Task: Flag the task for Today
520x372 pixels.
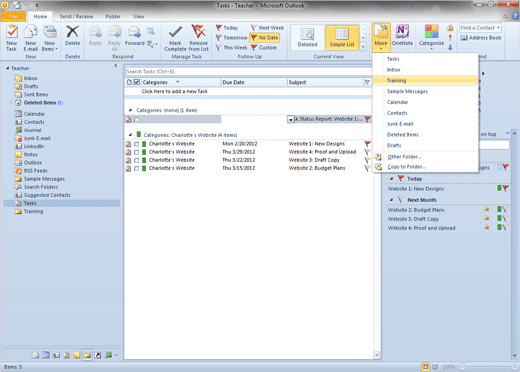Action: (x=227, y=28)
